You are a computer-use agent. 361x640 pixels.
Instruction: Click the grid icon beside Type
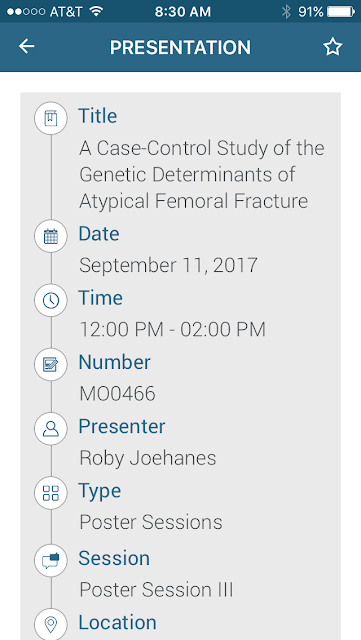coord(51,493)
